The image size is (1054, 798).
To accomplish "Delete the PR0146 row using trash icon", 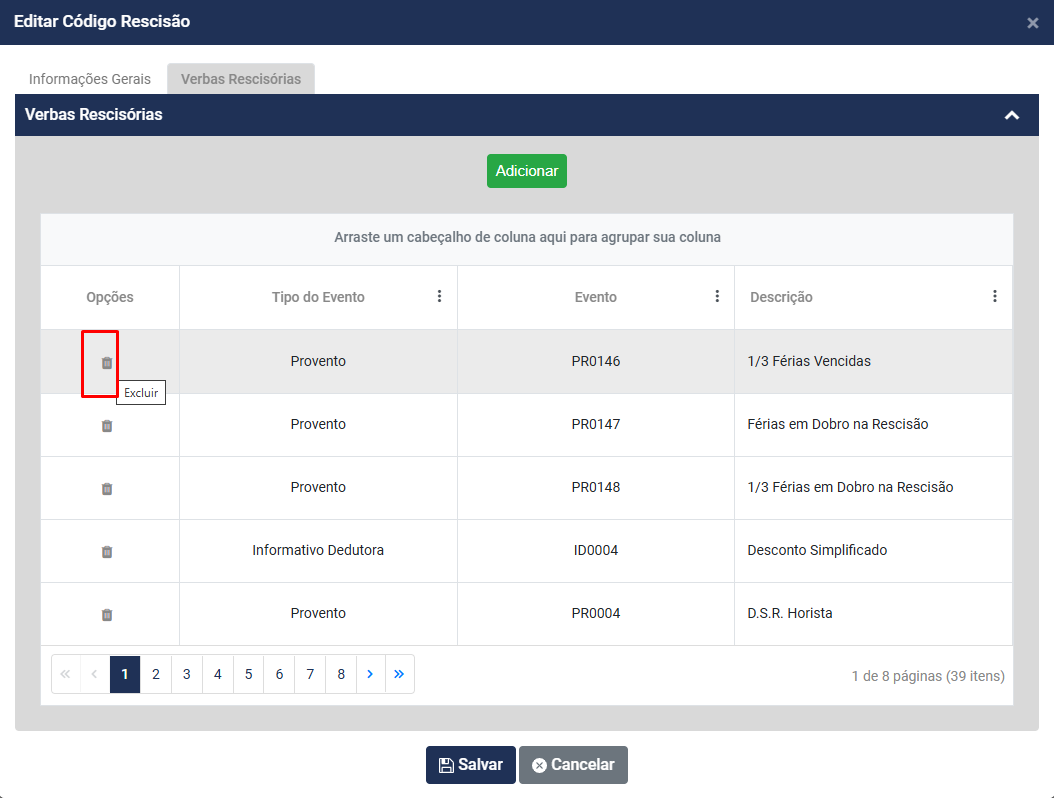I will pyautogui.click(x=107, y=363).
